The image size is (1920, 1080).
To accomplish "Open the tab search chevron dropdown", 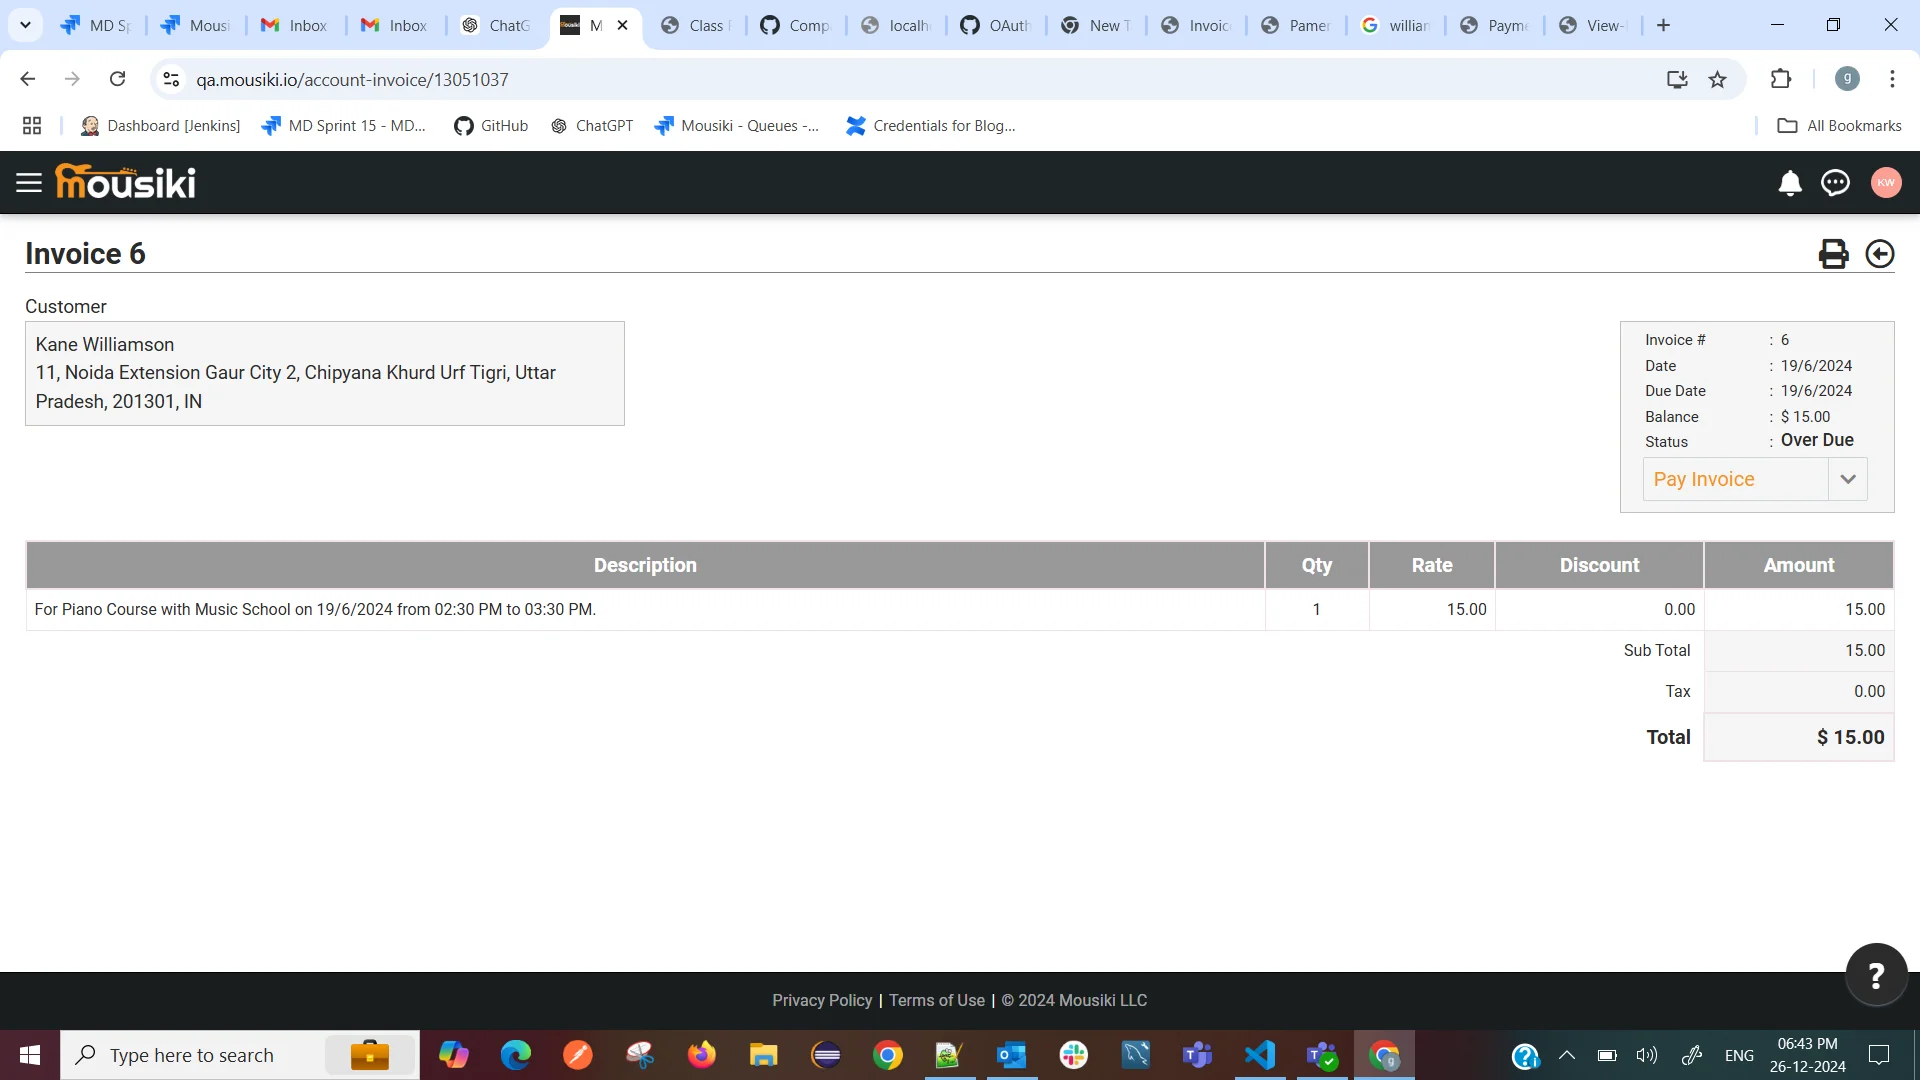I will [x=25, y=25].
